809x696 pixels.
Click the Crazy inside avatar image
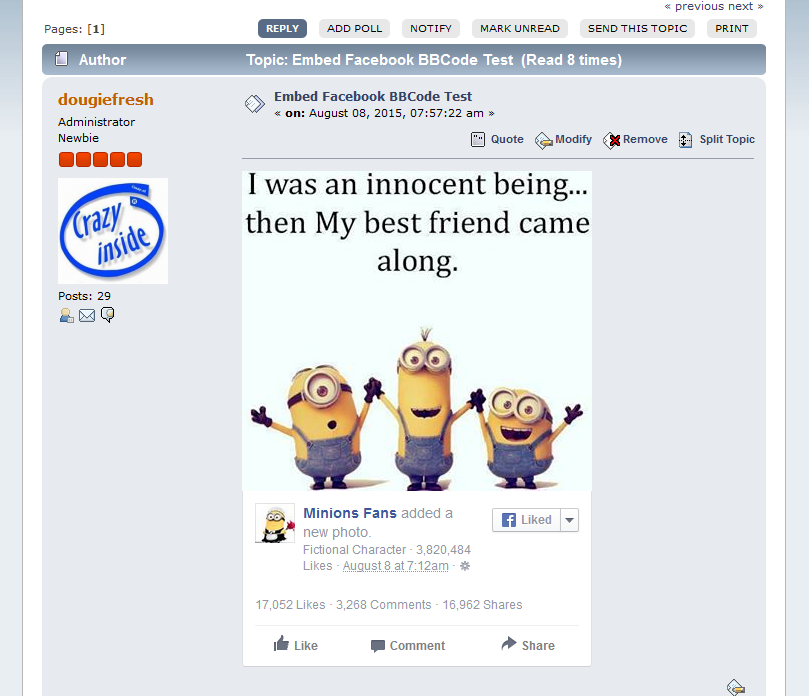point(113,231)
